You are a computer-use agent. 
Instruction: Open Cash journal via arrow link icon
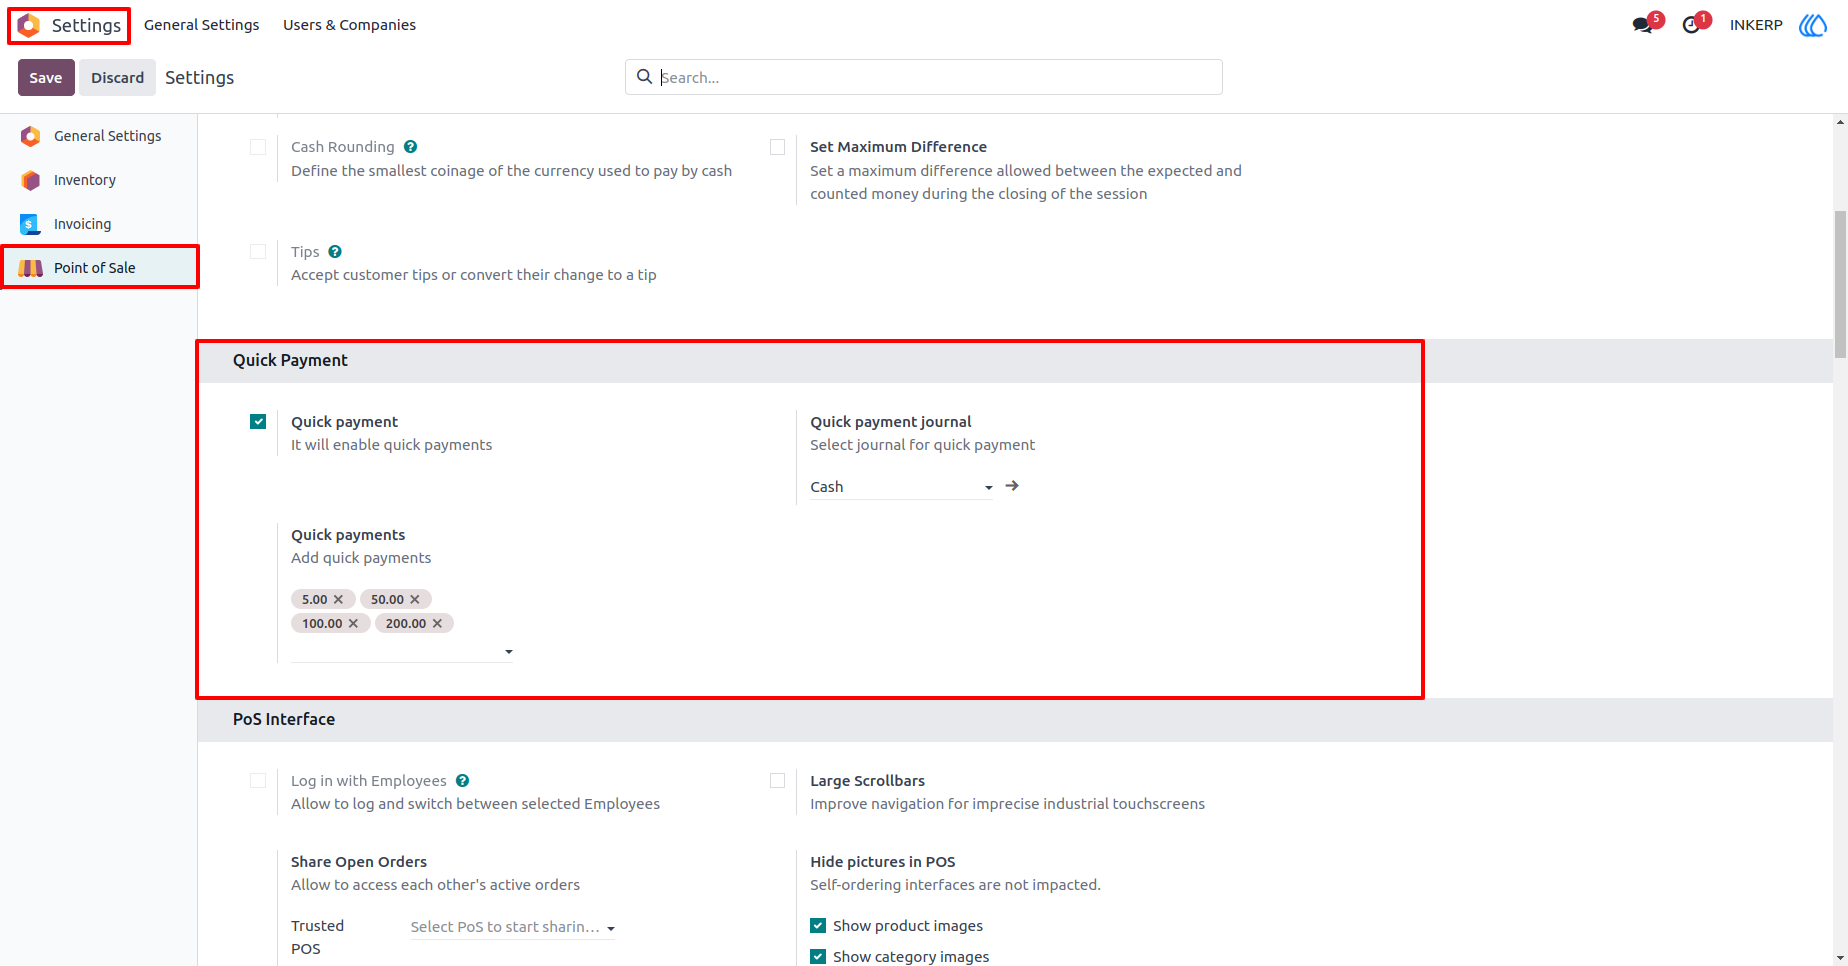1012,486
